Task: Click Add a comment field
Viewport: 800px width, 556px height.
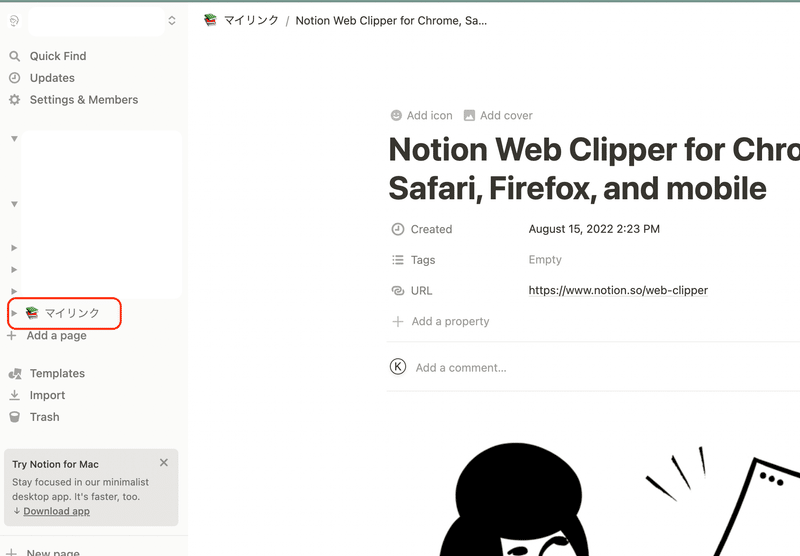Action: 461,368
